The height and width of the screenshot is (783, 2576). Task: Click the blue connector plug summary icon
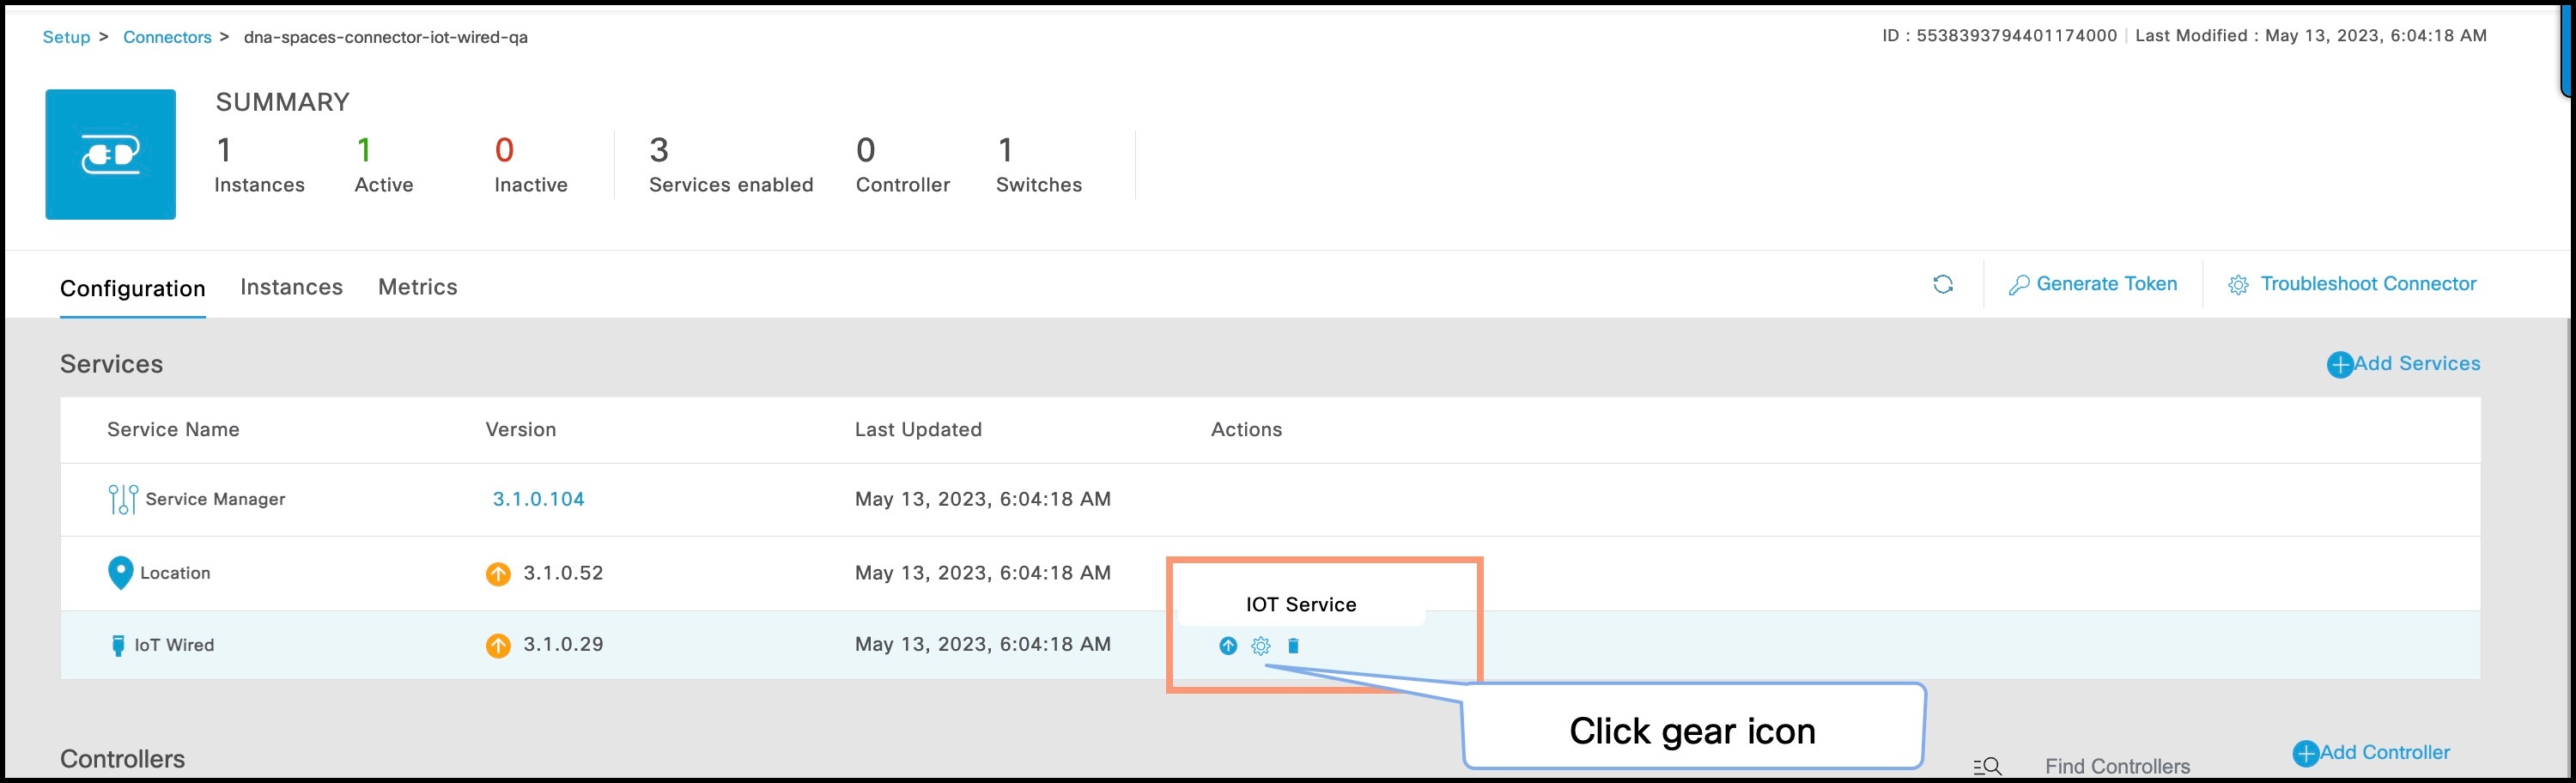(x=110, y=154)
